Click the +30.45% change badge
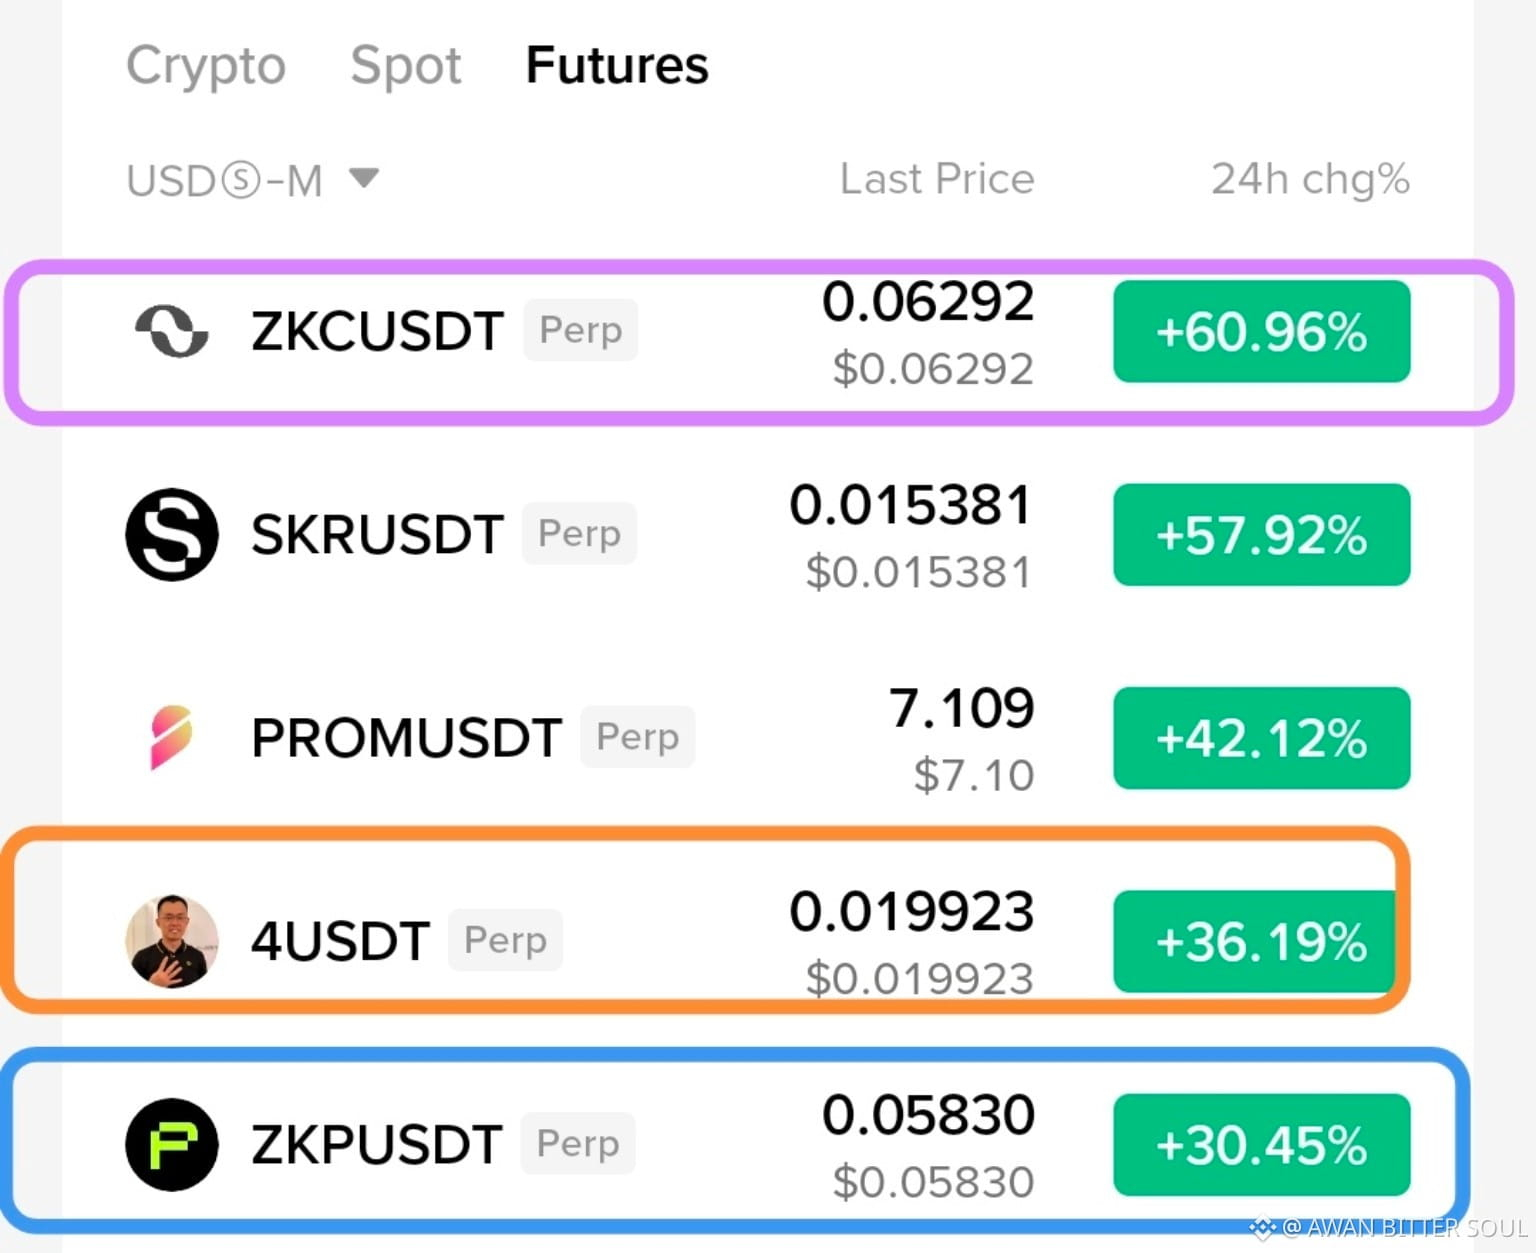1536x1253 pixels. tap(1262, 1145)
